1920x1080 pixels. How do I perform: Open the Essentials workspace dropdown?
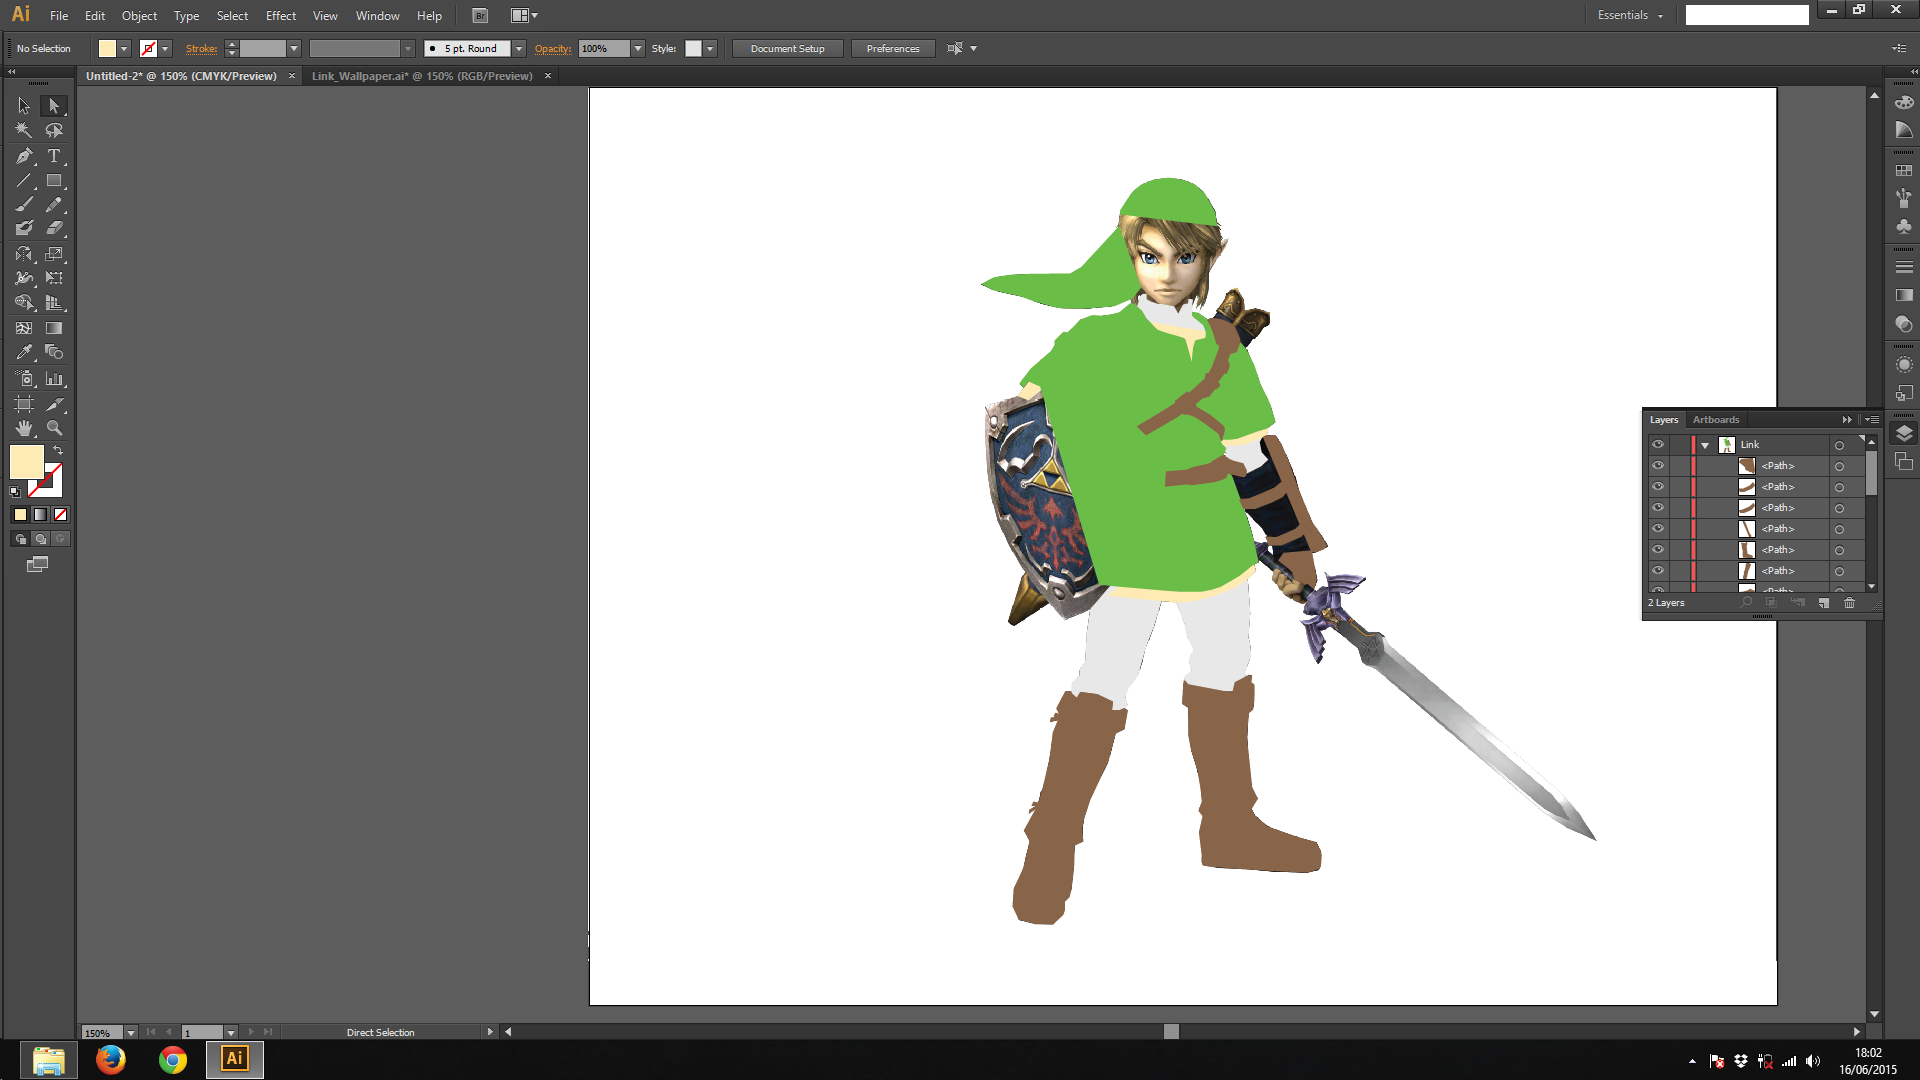[x=1630, y=15]
